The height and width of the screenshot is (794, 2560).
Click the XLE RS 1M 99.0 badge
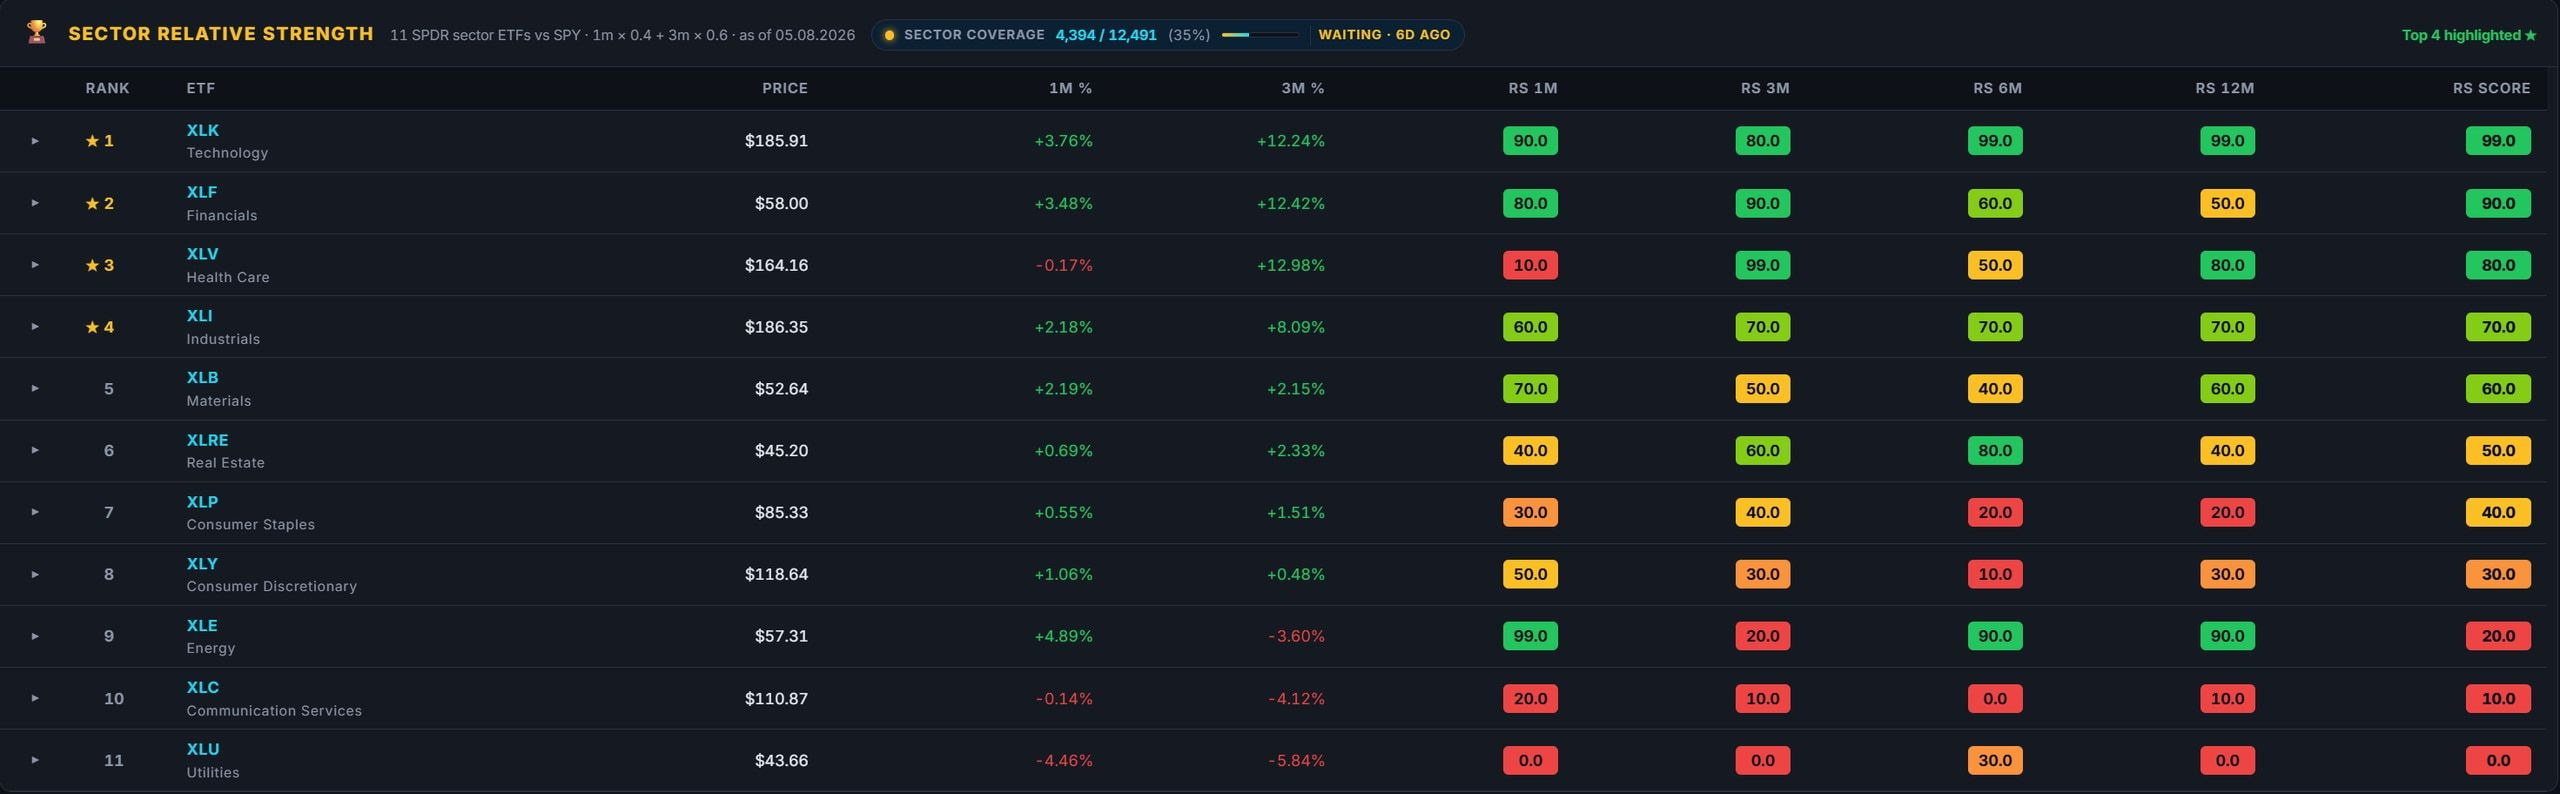(1530, 636)
